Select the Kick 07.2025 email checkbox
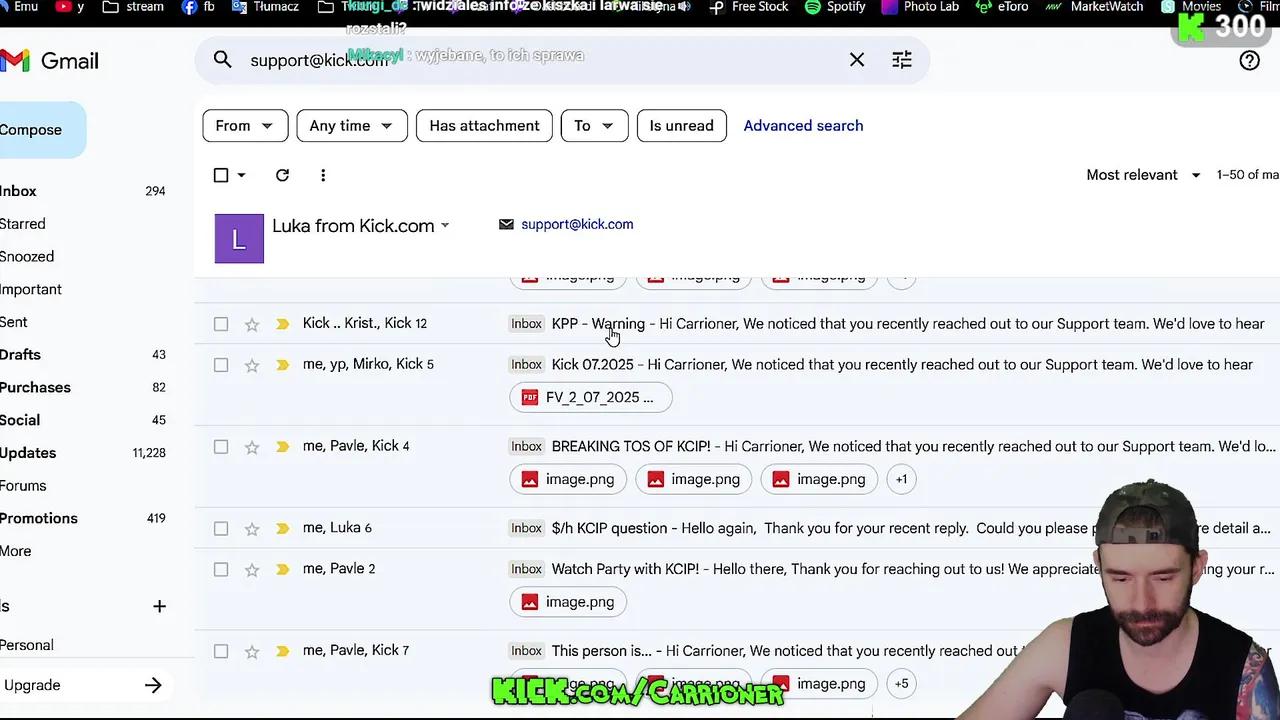 coord(221,365)
